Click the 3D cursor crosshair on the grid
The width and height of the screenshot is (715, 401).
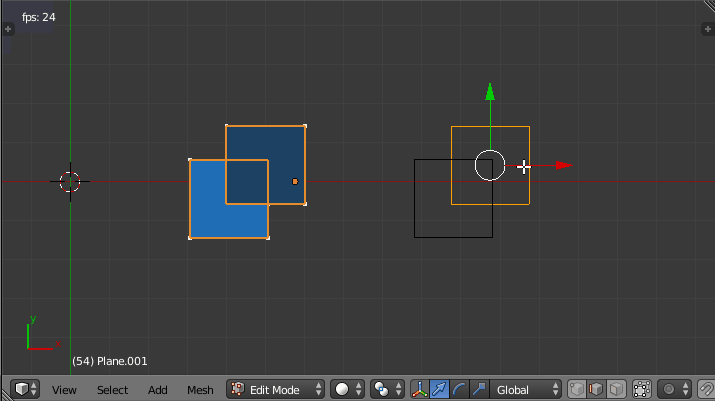[70, 182]
